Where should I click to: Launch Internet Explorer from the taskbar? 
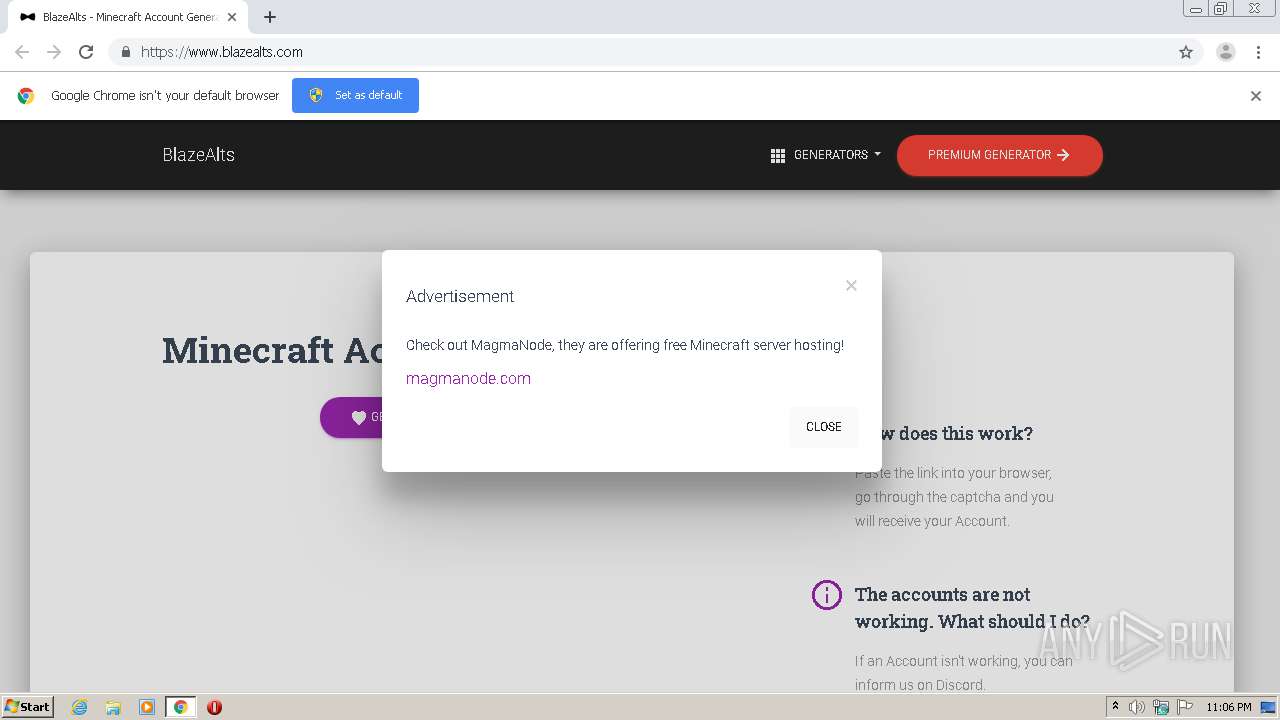79,707
